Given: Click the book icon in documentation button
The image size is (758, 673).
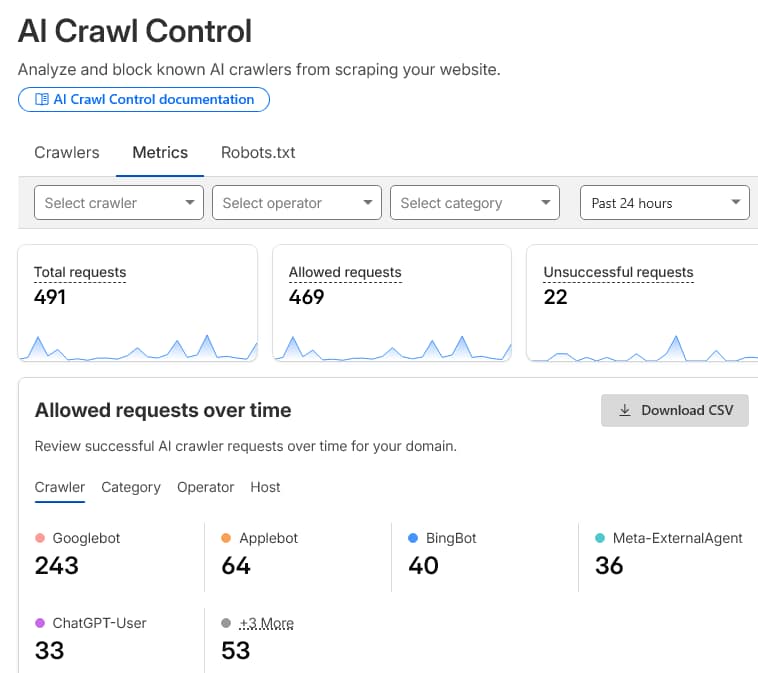Looking at the screenshot, I should (x=41, y=100).
